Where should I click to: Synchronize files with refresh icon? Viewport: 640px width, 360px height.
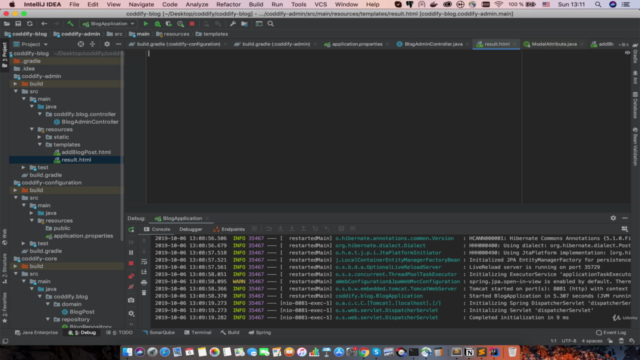click(29, 24)
